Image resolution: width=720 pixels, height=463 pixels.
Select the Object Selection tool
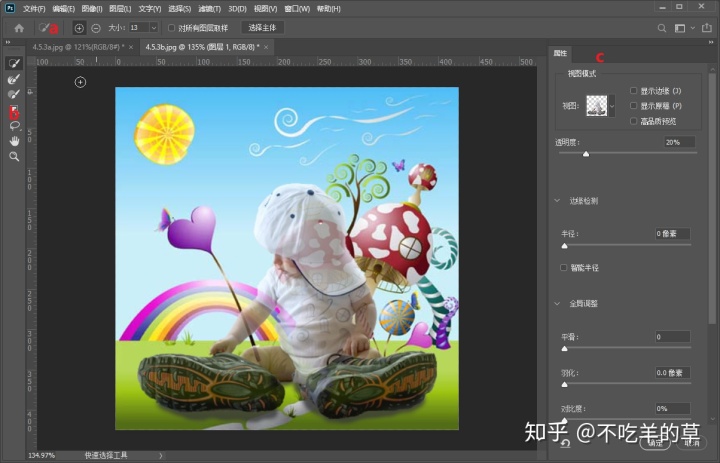(14, 111)
